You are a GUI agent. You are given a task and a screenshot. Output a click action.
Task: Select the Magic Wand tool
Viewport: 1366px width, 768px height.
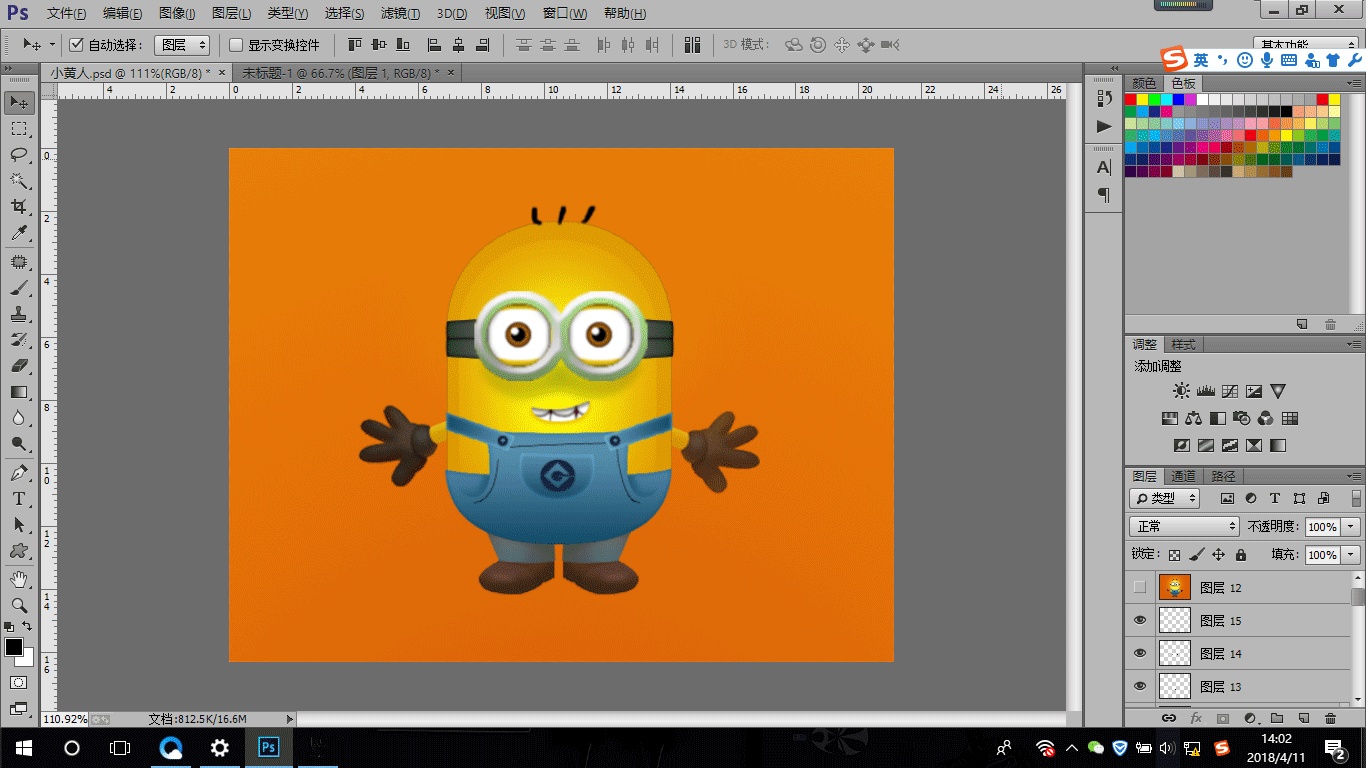click(x=19, y=180)
